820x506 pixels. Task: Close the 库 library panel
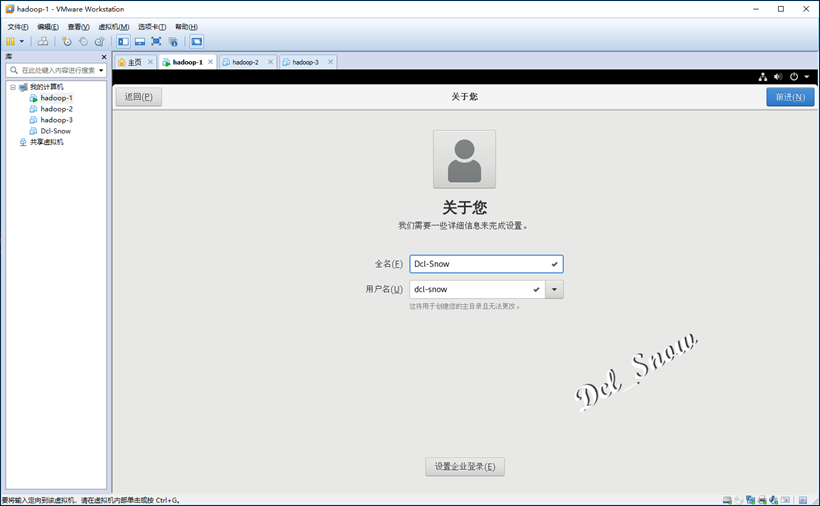pos(104,56)
